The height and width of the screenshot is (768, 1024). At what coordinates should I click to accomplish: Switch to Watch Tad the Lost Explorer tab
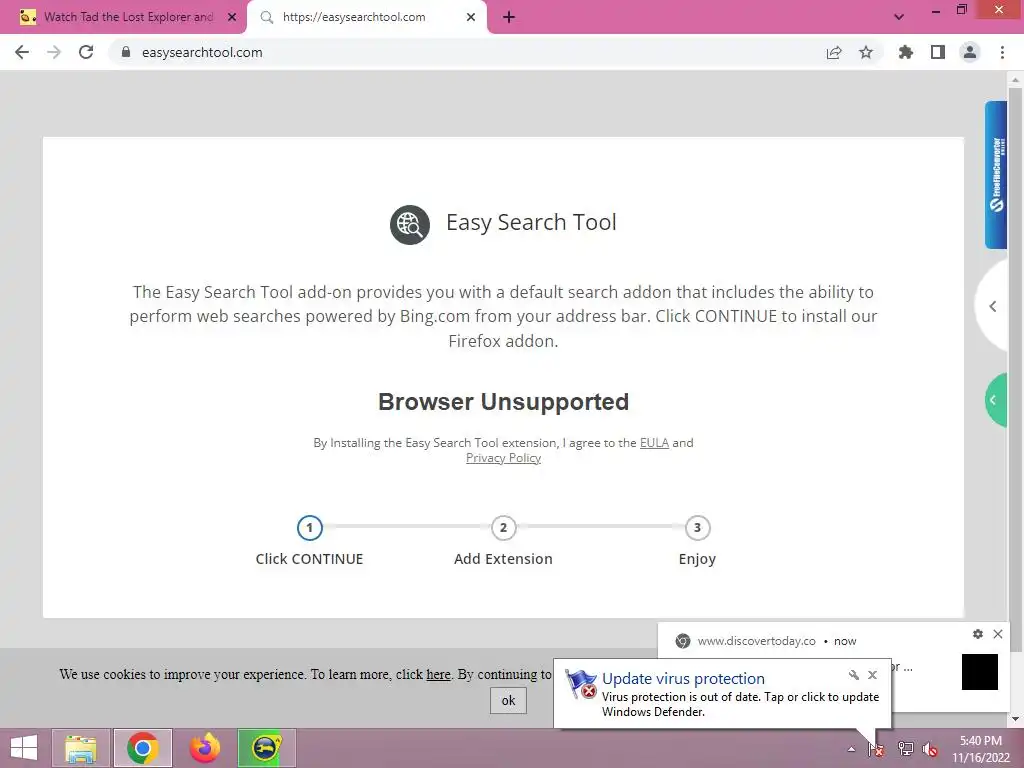click(x=123, y=17)
